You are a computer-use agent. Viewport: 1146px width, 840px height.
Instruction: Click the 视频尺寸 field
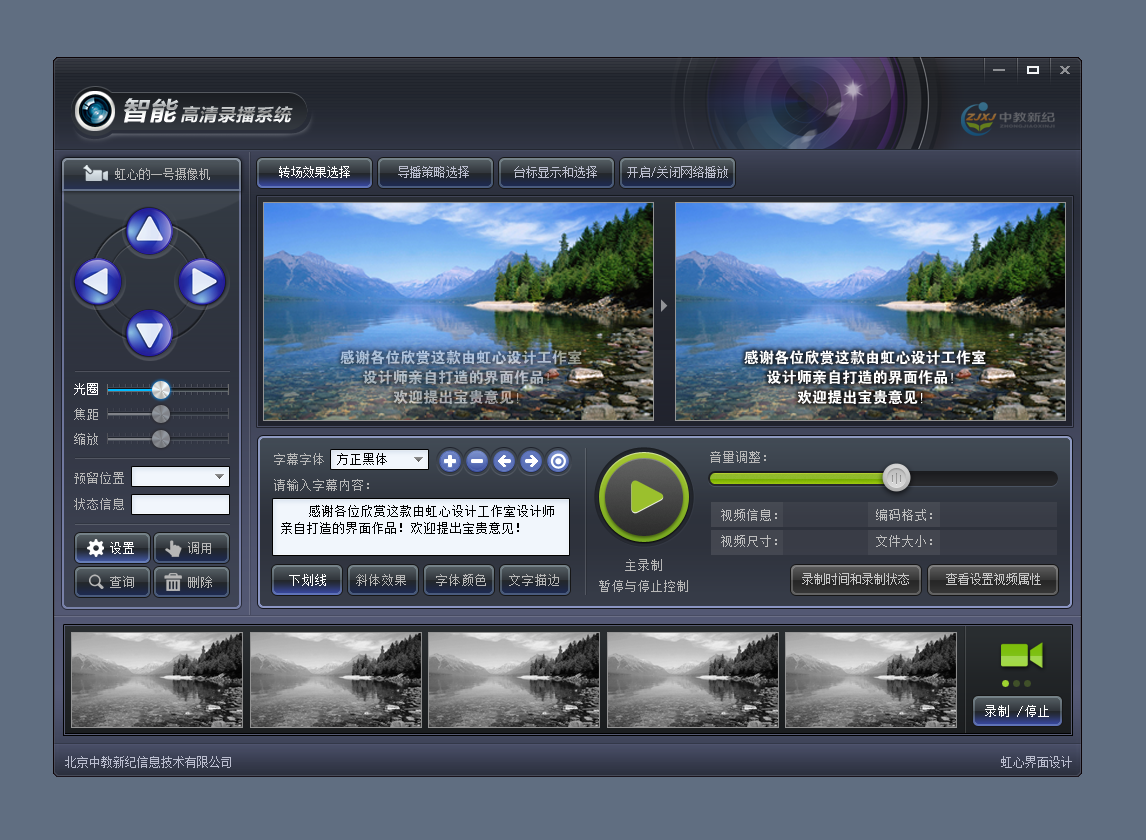pos(789,542)
